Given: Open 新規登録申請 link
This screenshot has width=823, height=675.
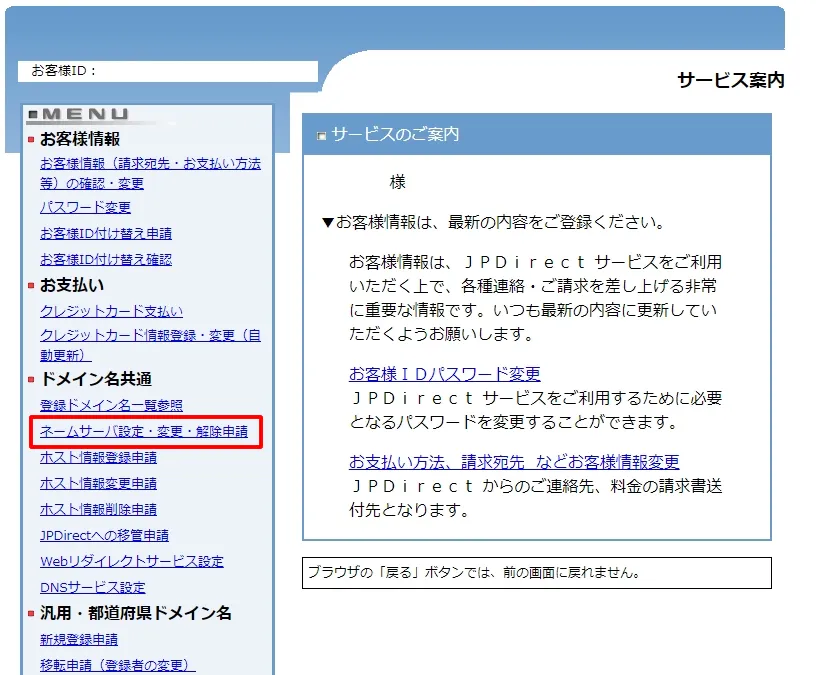Looking at the screenshot, I should [x=79, y=639].
